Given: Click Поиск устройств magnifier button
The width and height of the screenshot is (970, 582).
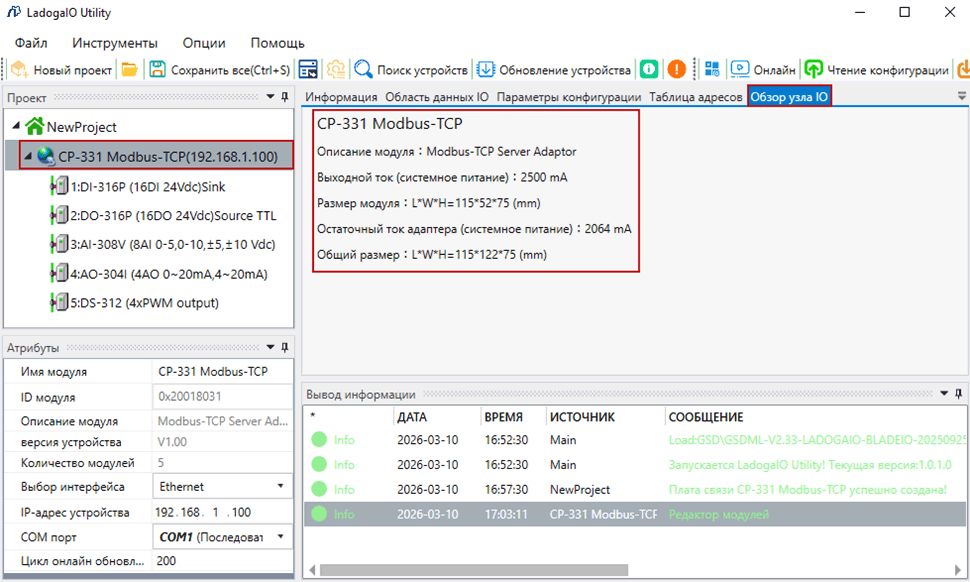Looking at the screenshot, I should 411,69.
